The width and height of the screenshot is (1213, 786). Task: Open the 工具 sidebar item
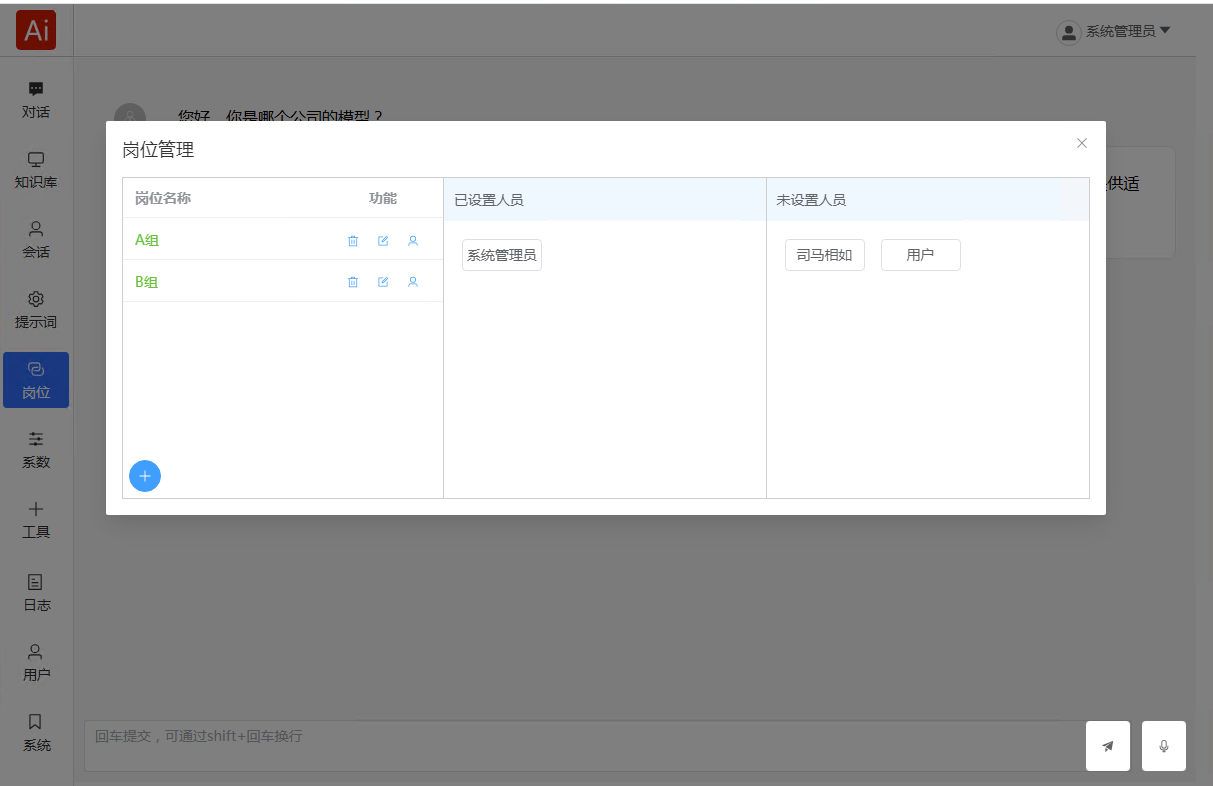[x=36, y=520]
